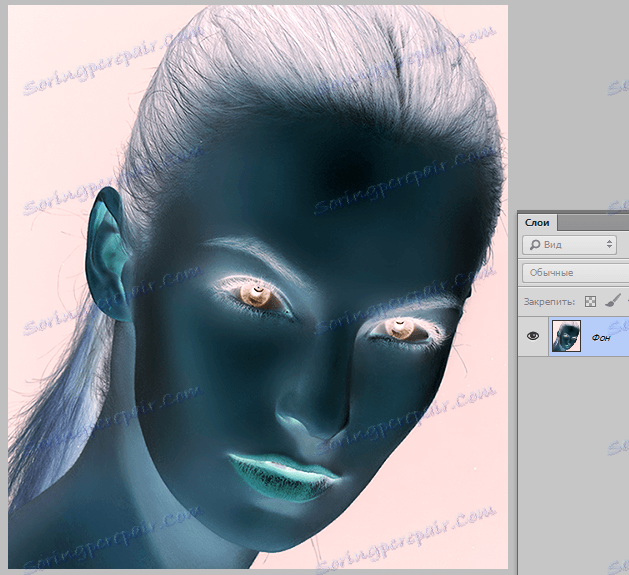Click the magnifier icon in layer filter
629x575 pixels.
pos(535,244)
